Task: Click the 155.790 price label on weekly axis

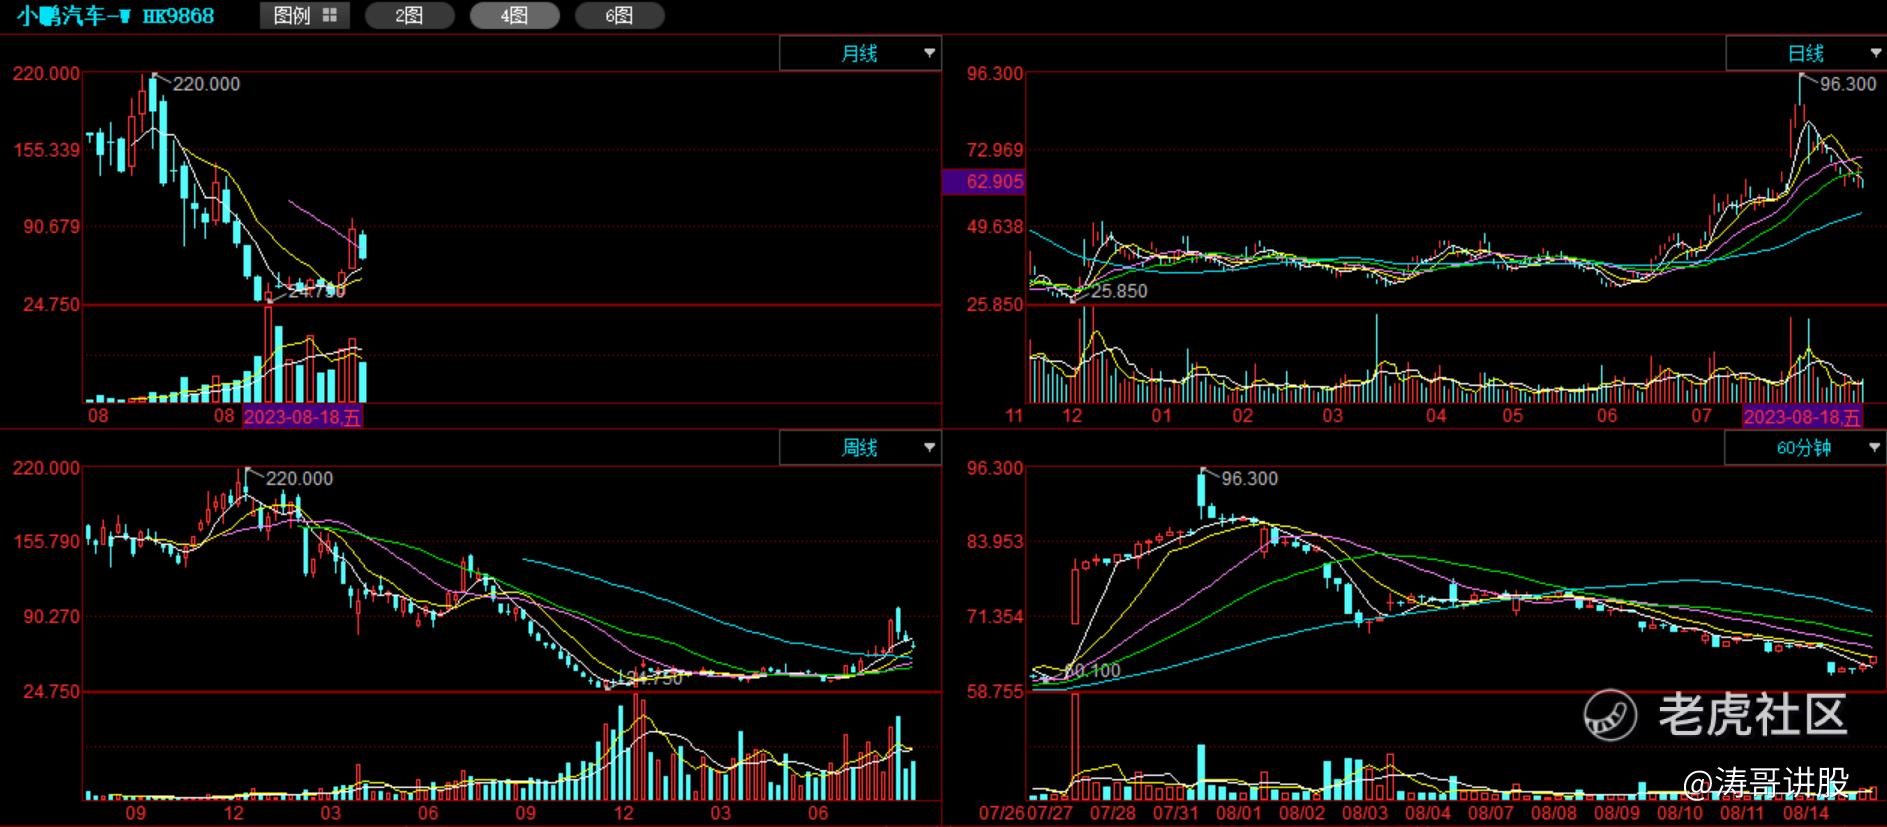Action: pos(46,541)
